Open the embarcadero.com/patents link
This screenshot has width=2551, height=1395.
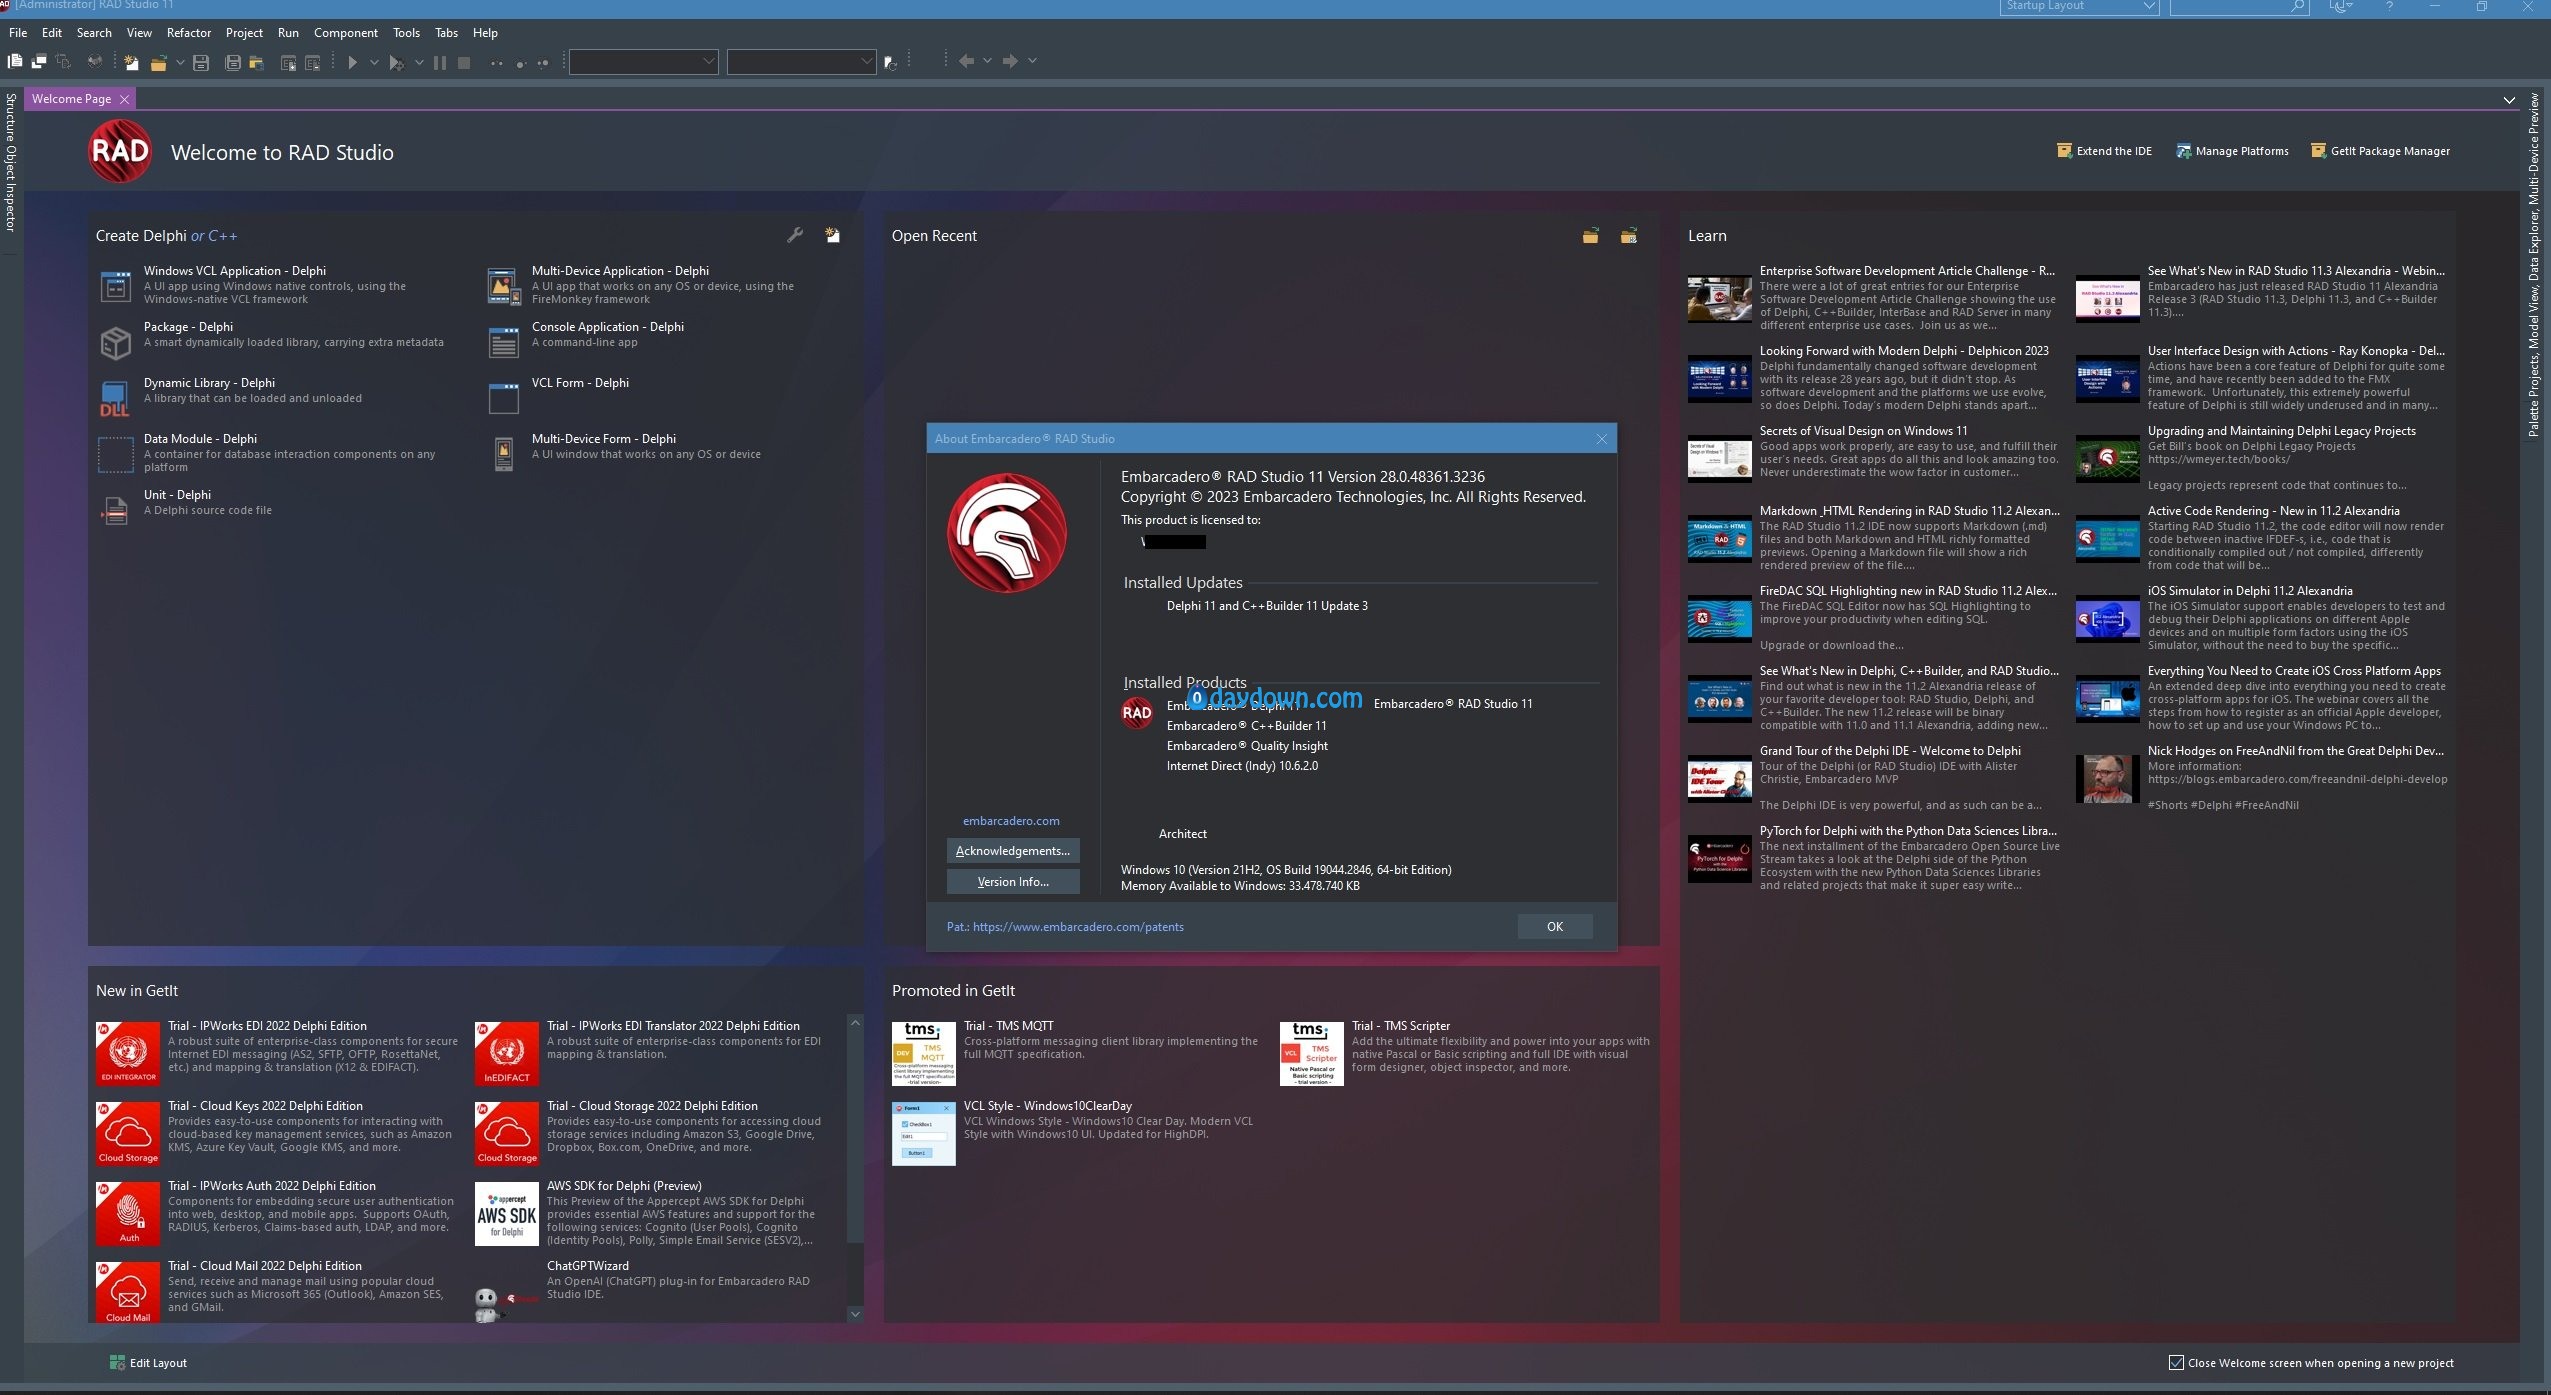(1078, 927)
